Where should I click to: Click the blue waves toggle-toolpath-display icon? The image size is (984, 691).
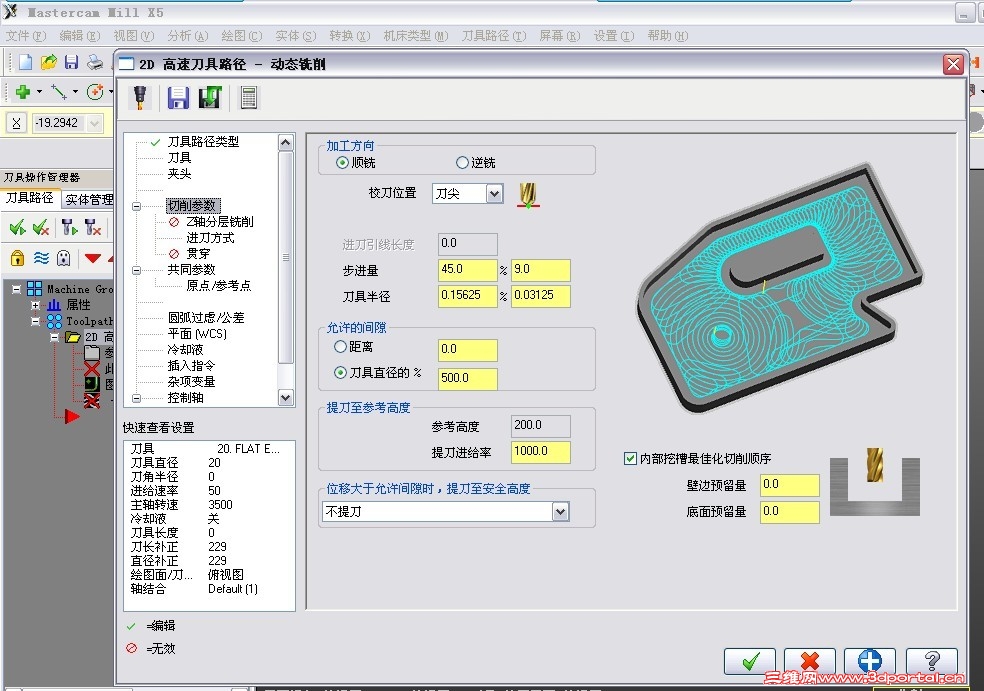(x=41, y=258)
